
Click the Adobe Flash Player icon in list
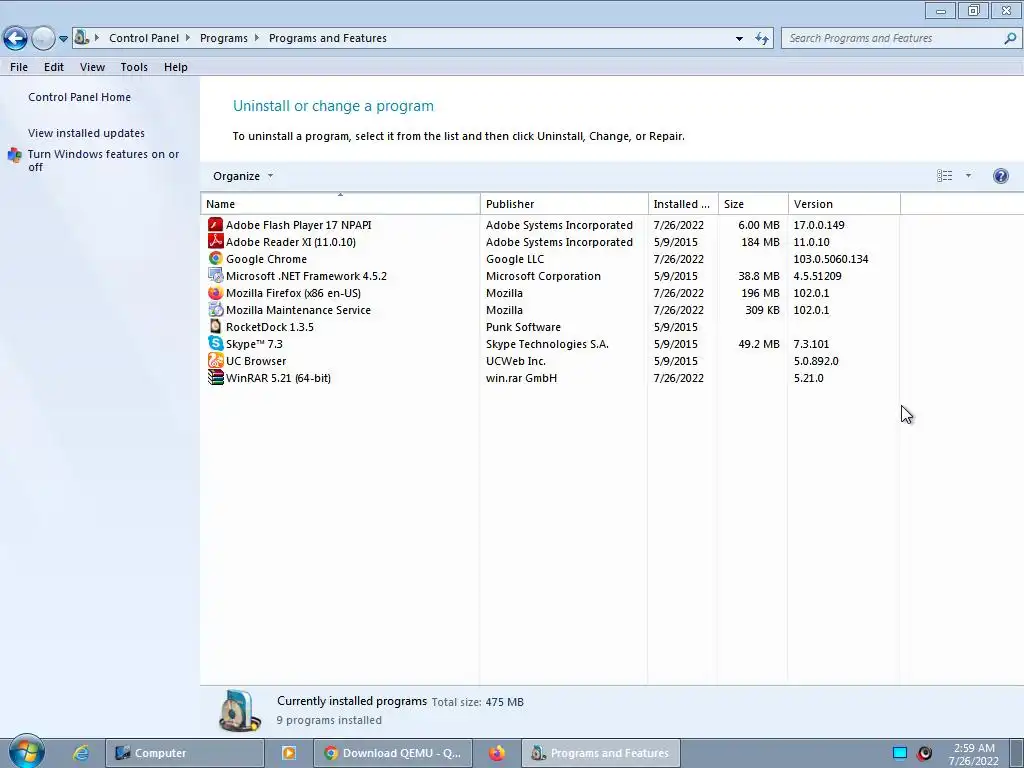tap(216, 225)
